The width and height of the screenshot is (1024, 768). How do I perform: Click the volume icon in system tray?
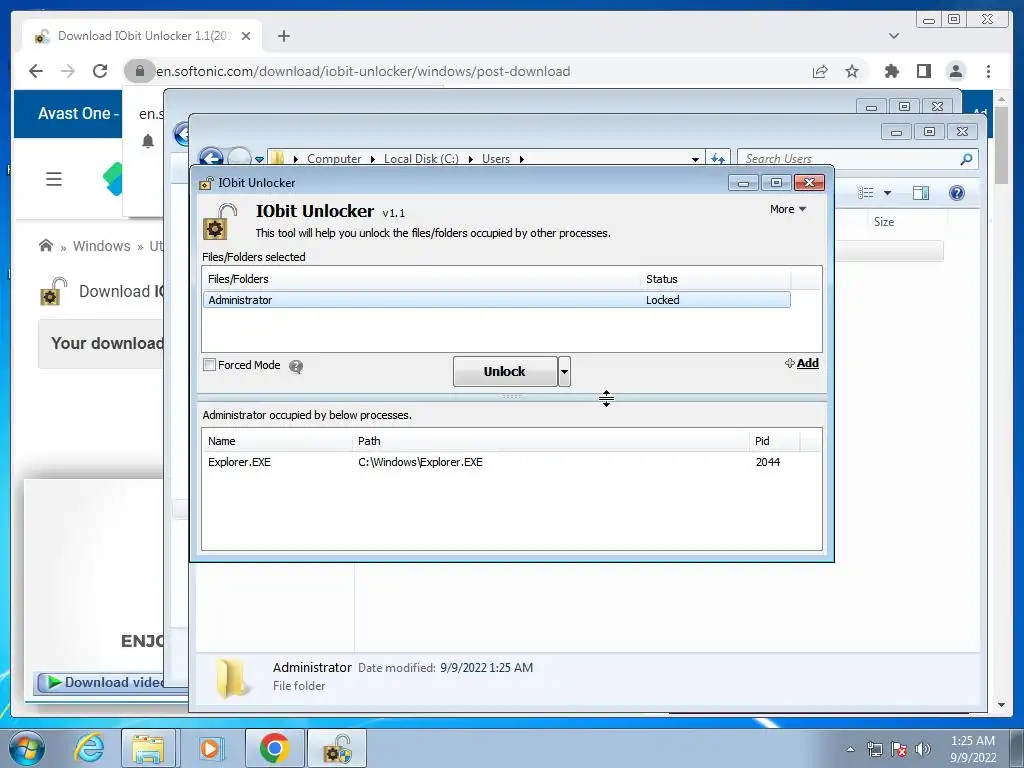tap(923, 749)
